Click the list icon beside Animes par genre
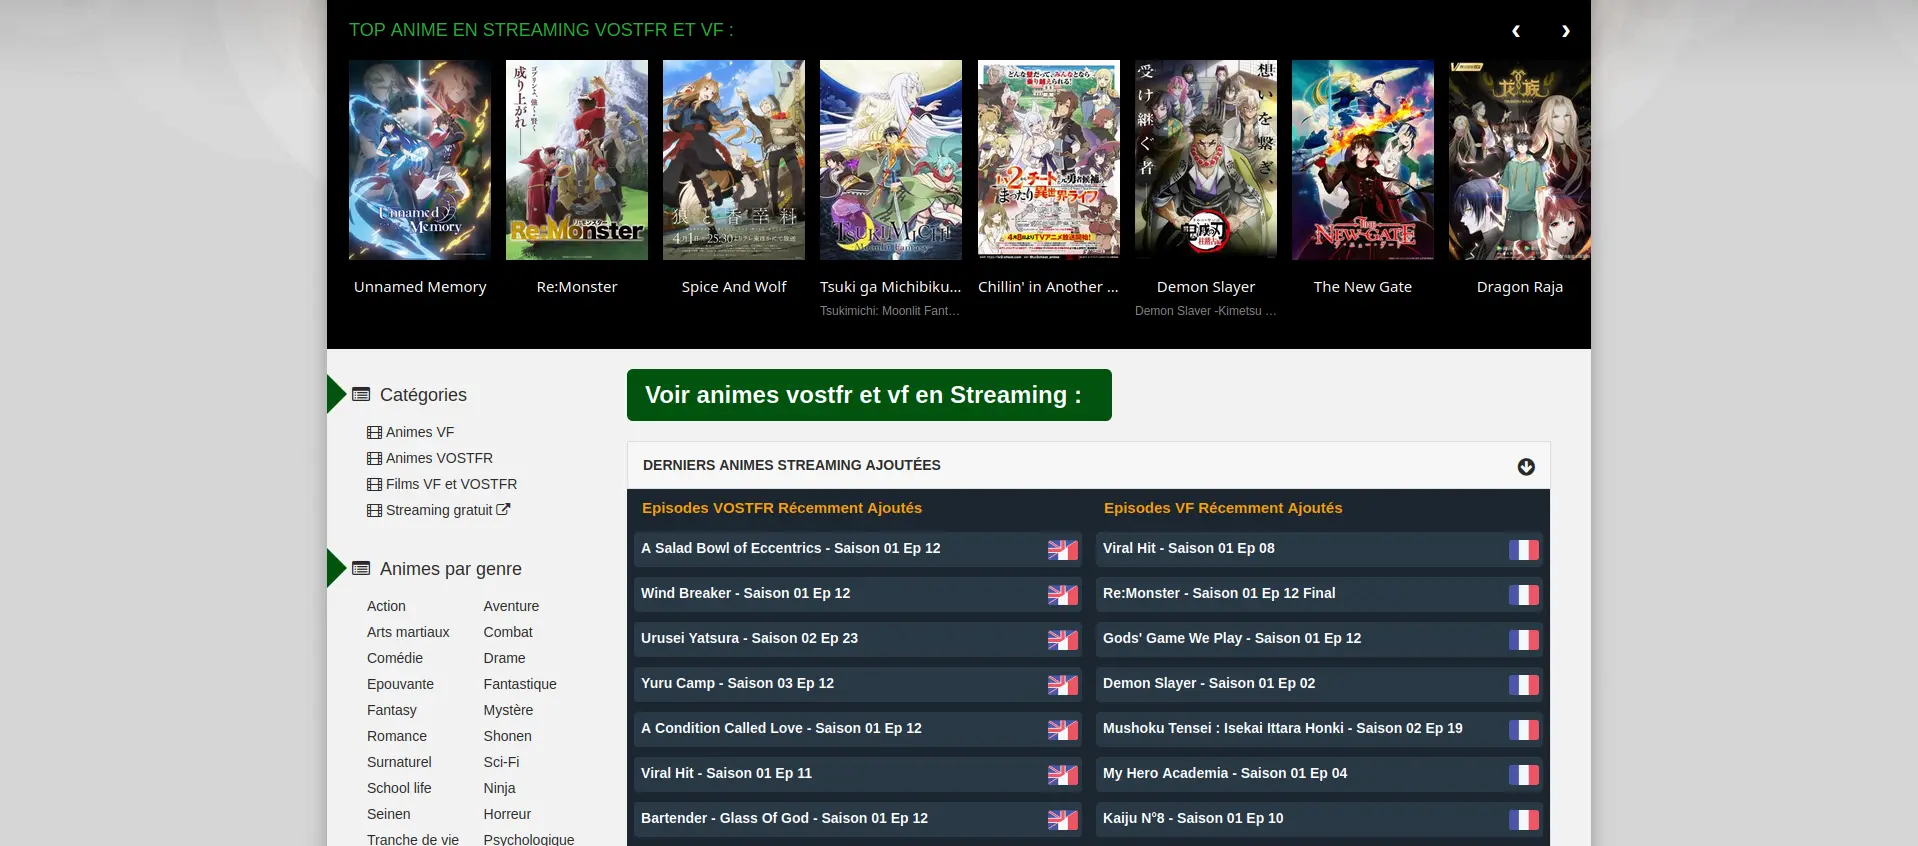The height and width of the screenshot is (846, 1918). [361, 569]
